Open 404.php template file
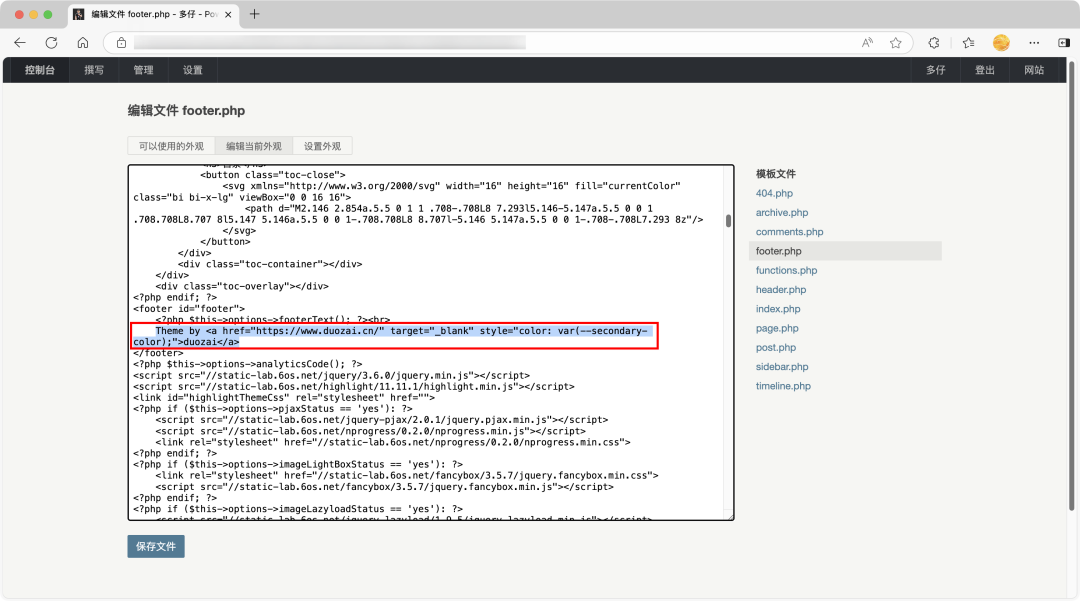 [x=774, y=193]
